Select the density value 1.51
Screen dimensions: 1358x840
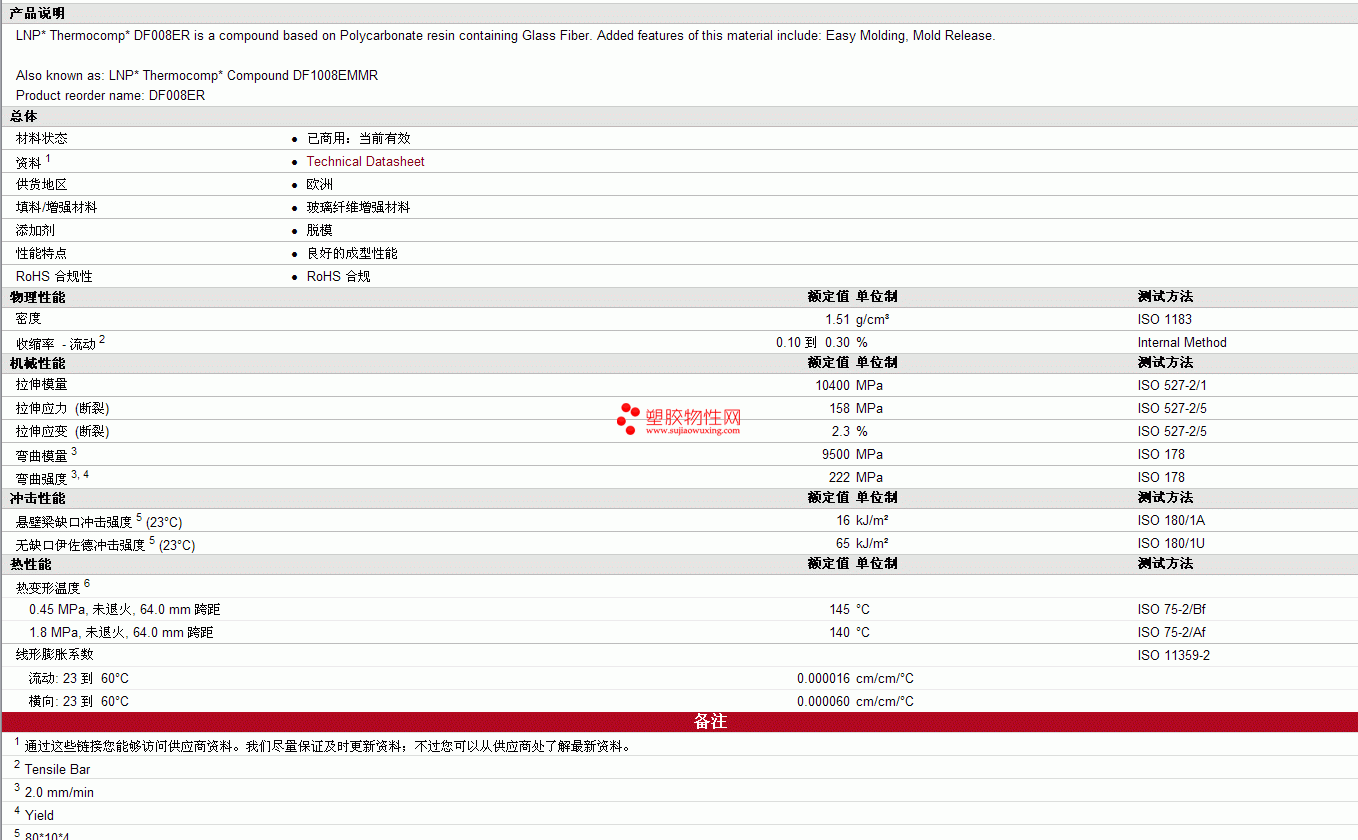(x=837, y=319)
